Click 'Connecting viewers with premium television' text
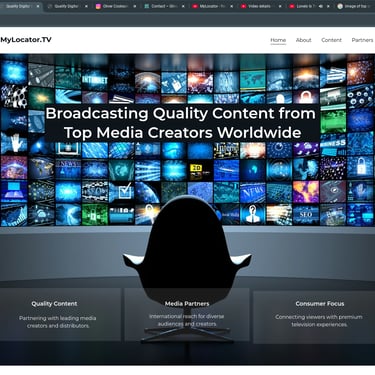This screenshot has width=375, height=375. pos(319,321)
